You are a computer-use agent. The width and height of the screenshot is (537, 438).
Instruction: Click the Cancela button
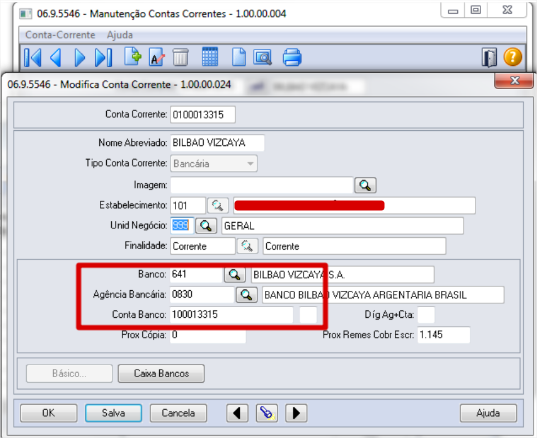(x=178, y=413)
